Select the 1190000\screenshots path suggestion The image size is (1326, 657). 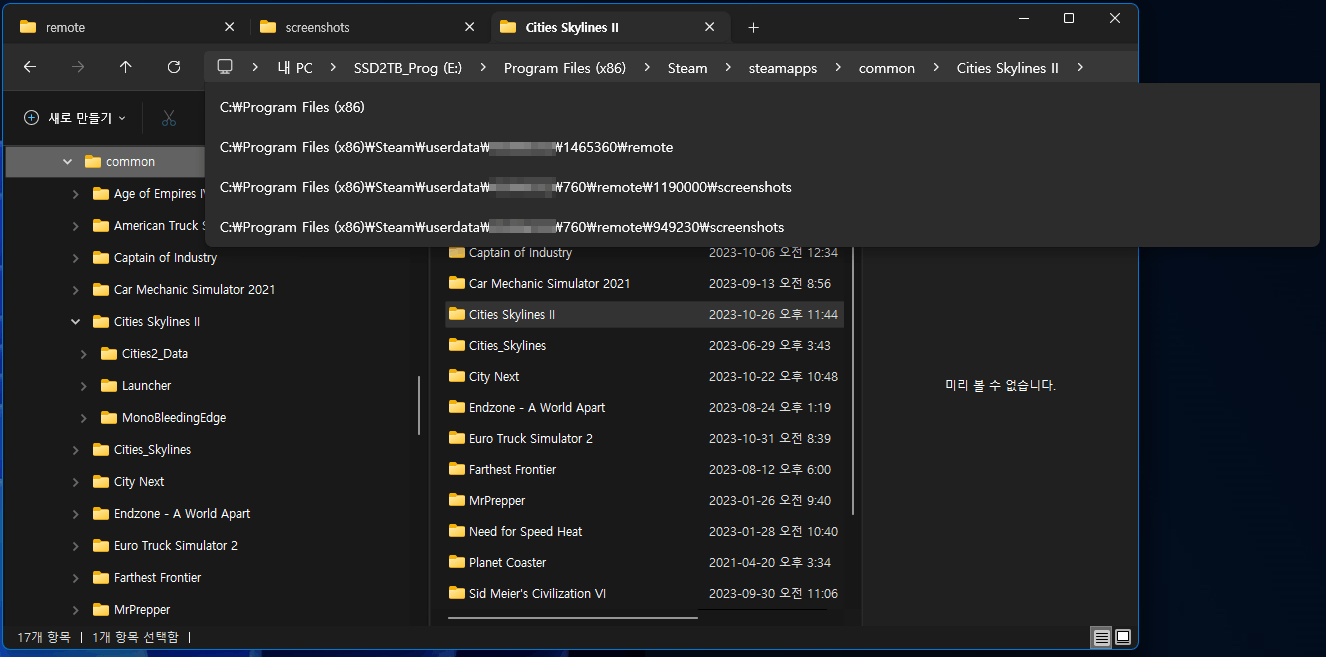[762, 187]
